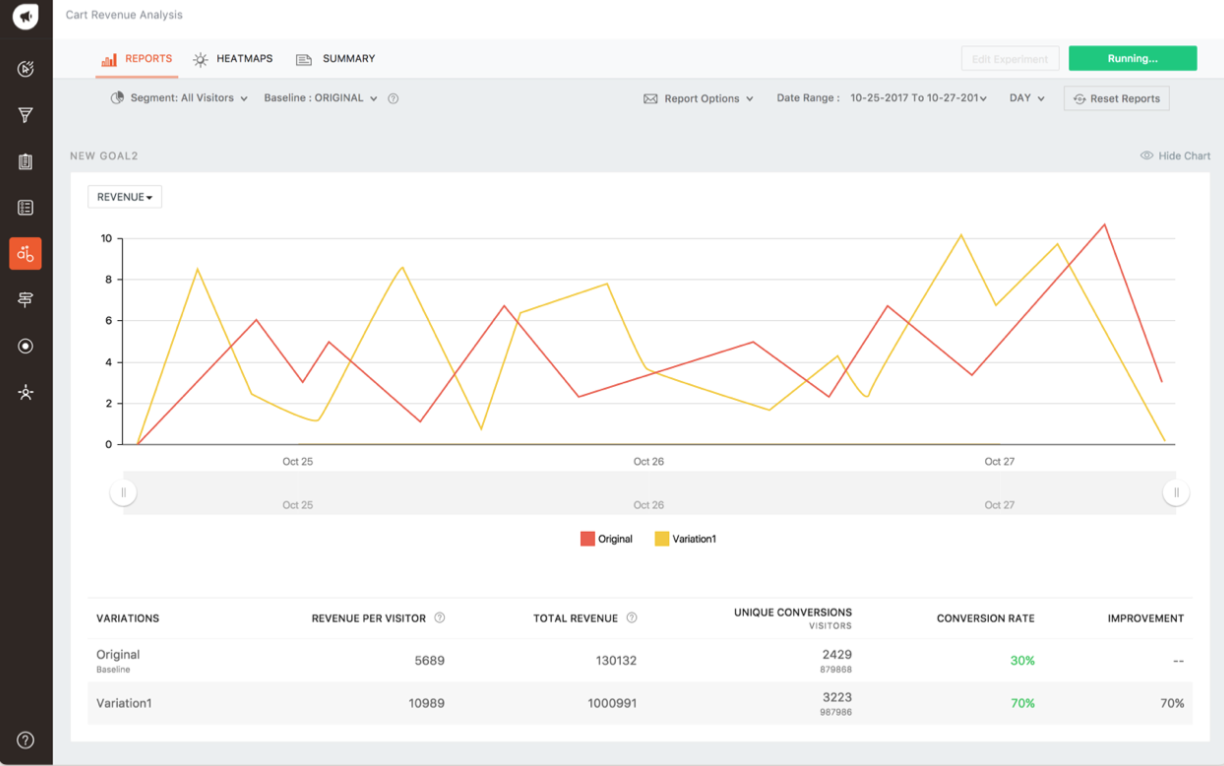Image resolution: width=1224 pixels, height=766 pixels.
Task: Open the help question mark in sidebar
Action: [26, 740]
